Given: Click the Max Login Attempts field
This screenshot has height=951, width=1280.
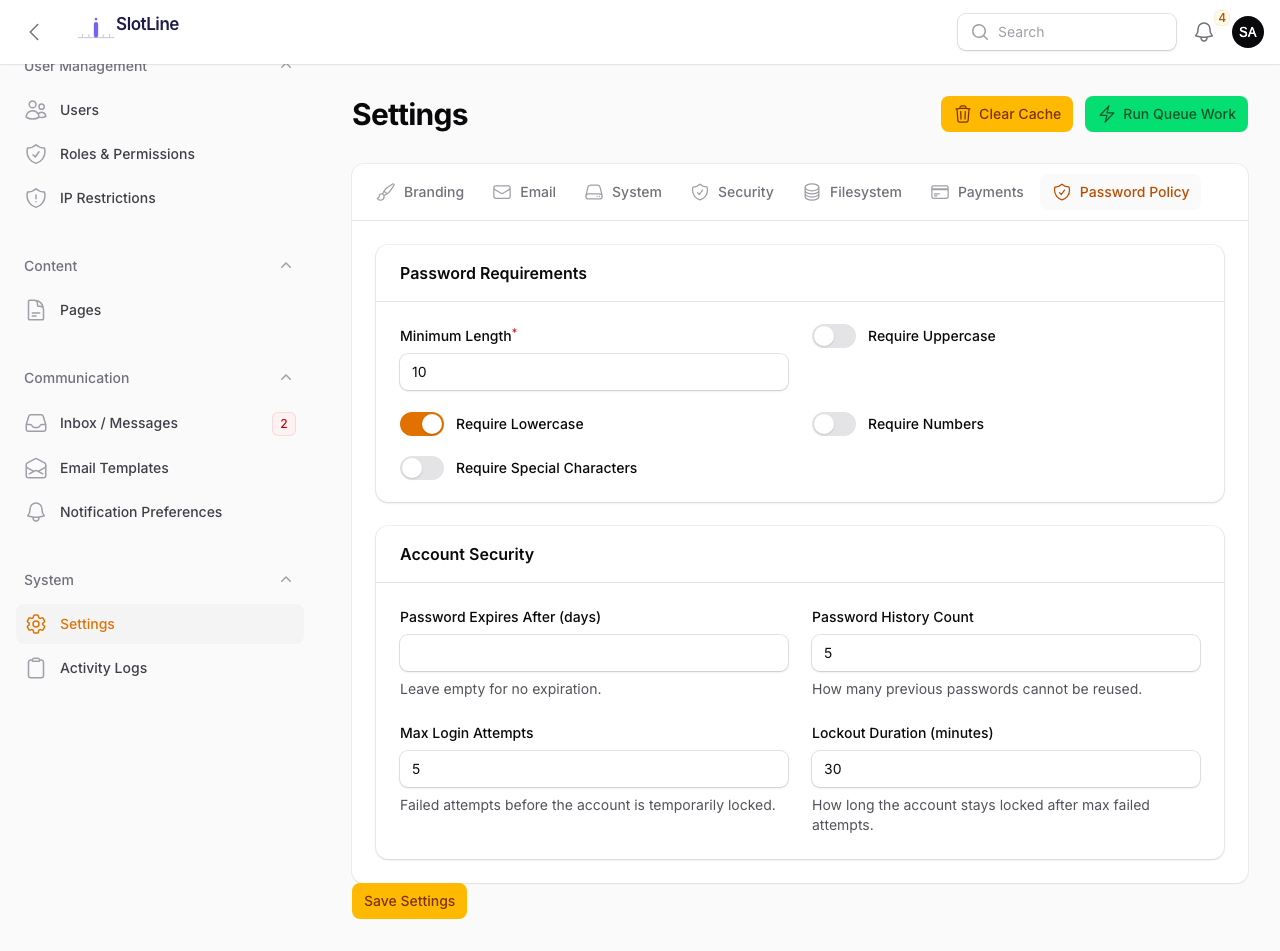Looking at the screenshot, I should pos(594,769).
